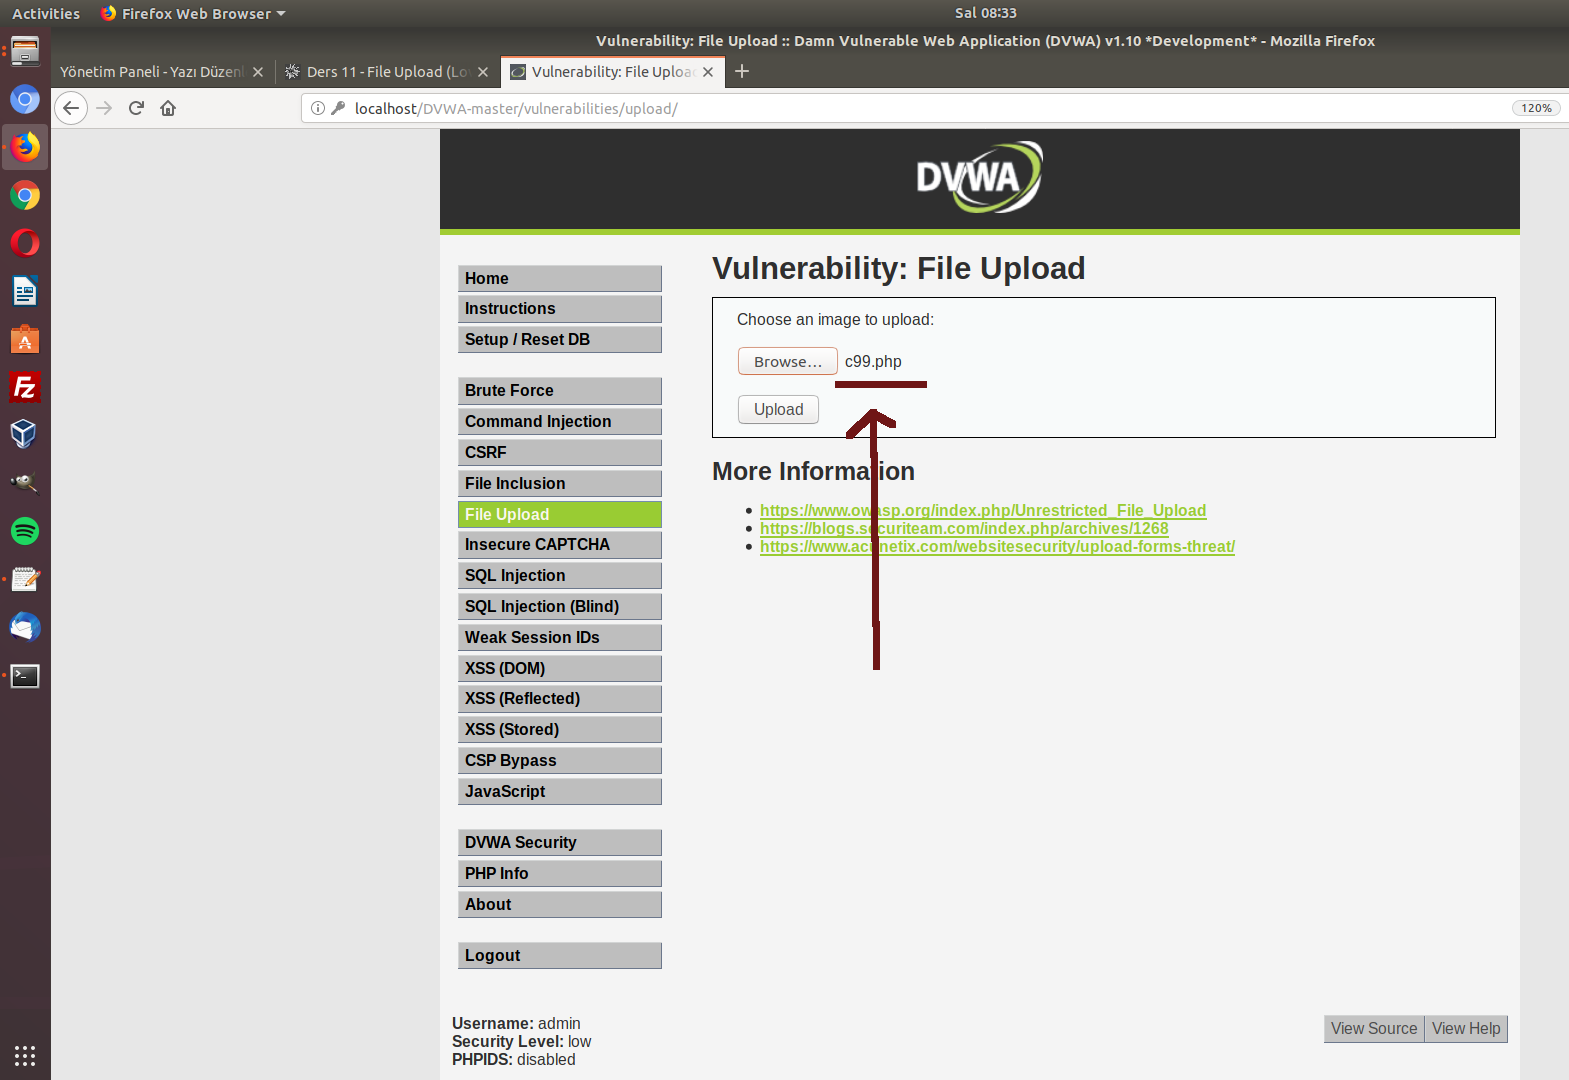This screenshot has height=1080, width=1569.
Task: Close the Yönetim Paneli tab
Action: (x=258, y=72)
